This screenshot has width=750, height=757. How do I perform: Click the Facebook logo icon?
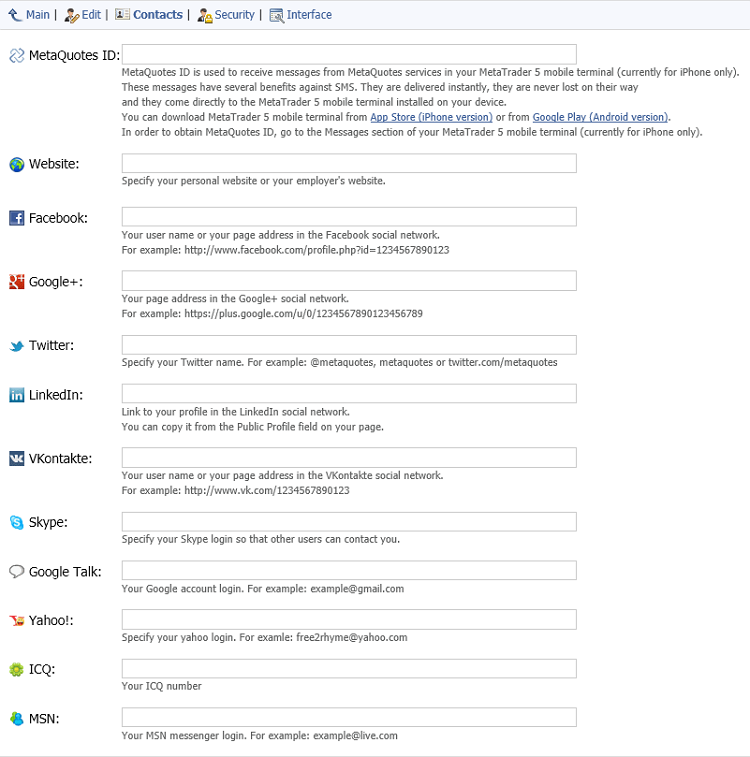[x=16, y=218]
